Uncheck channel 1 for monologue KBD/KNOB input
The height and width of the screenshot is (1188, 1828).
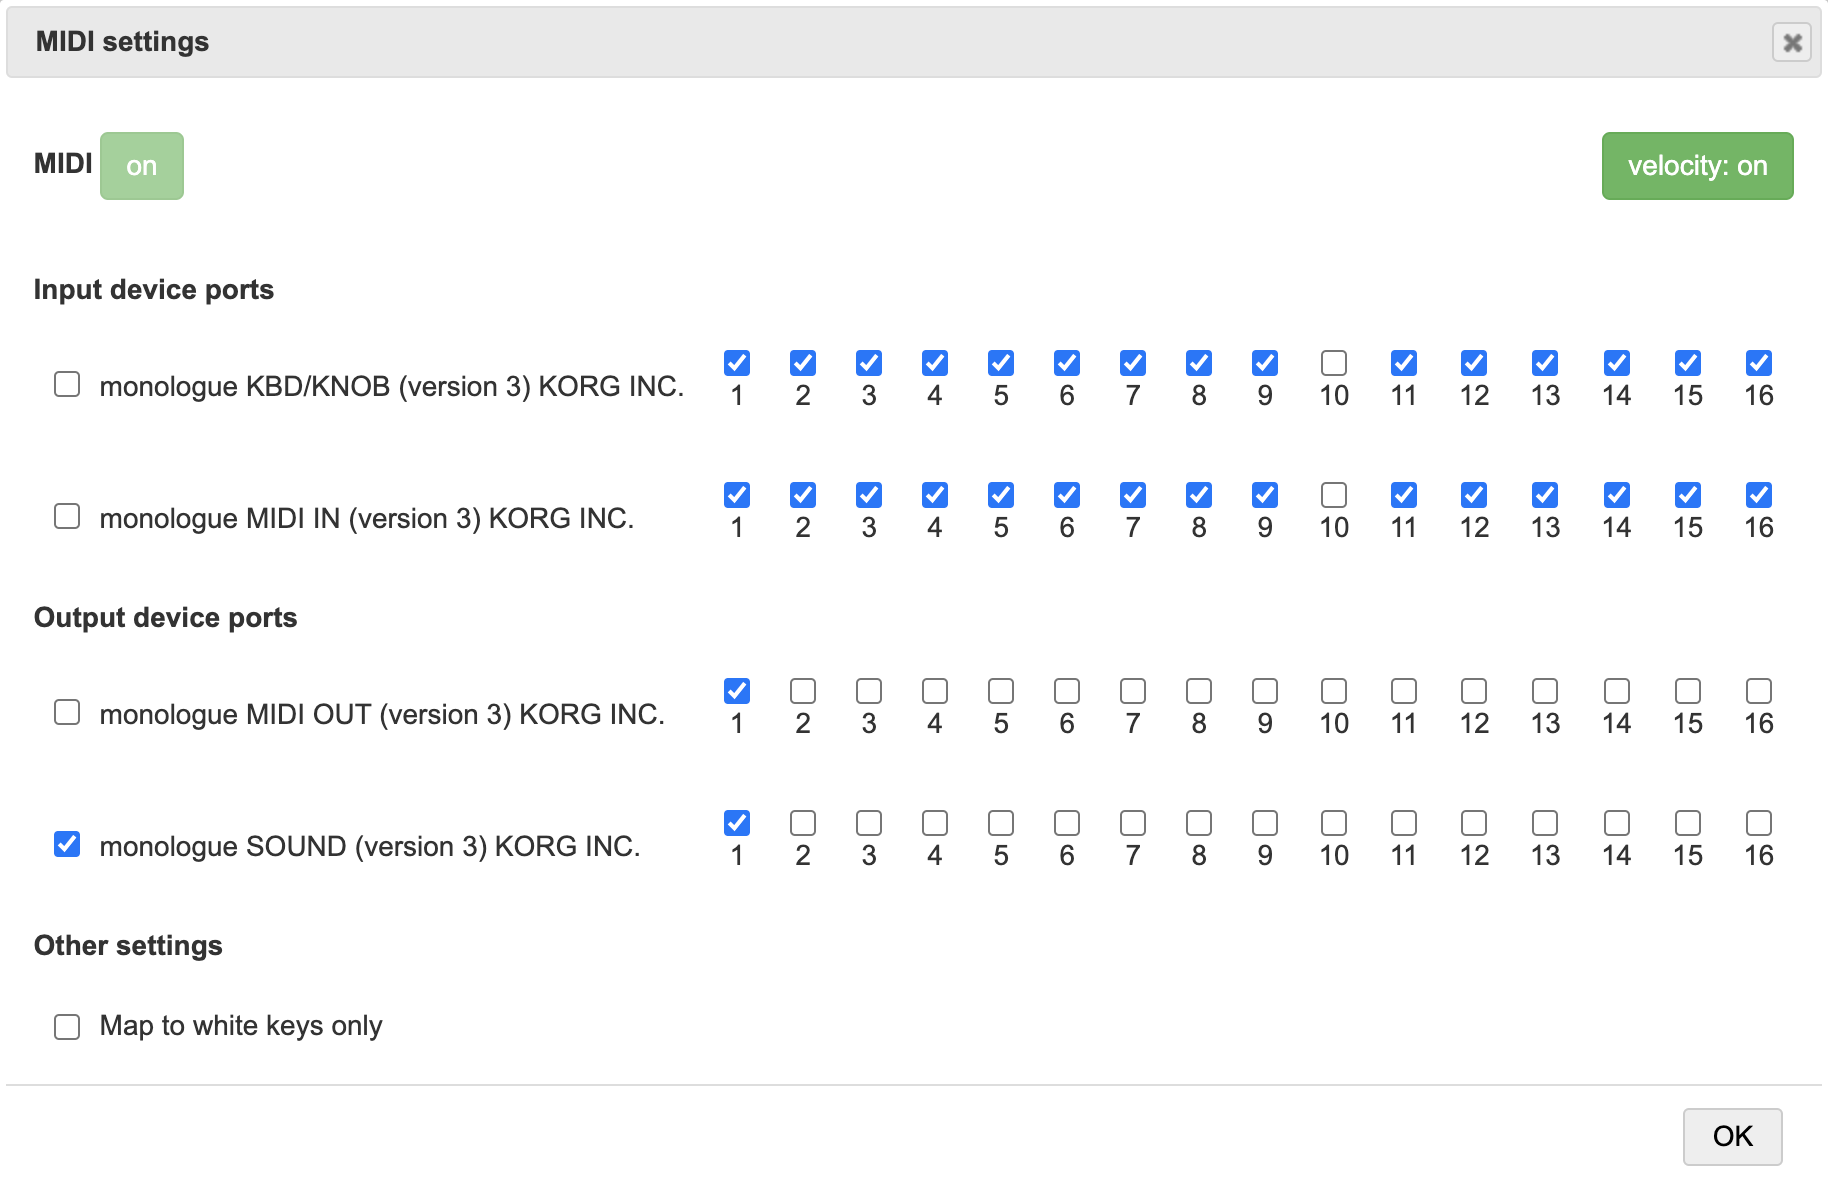(x=737, y=363)
